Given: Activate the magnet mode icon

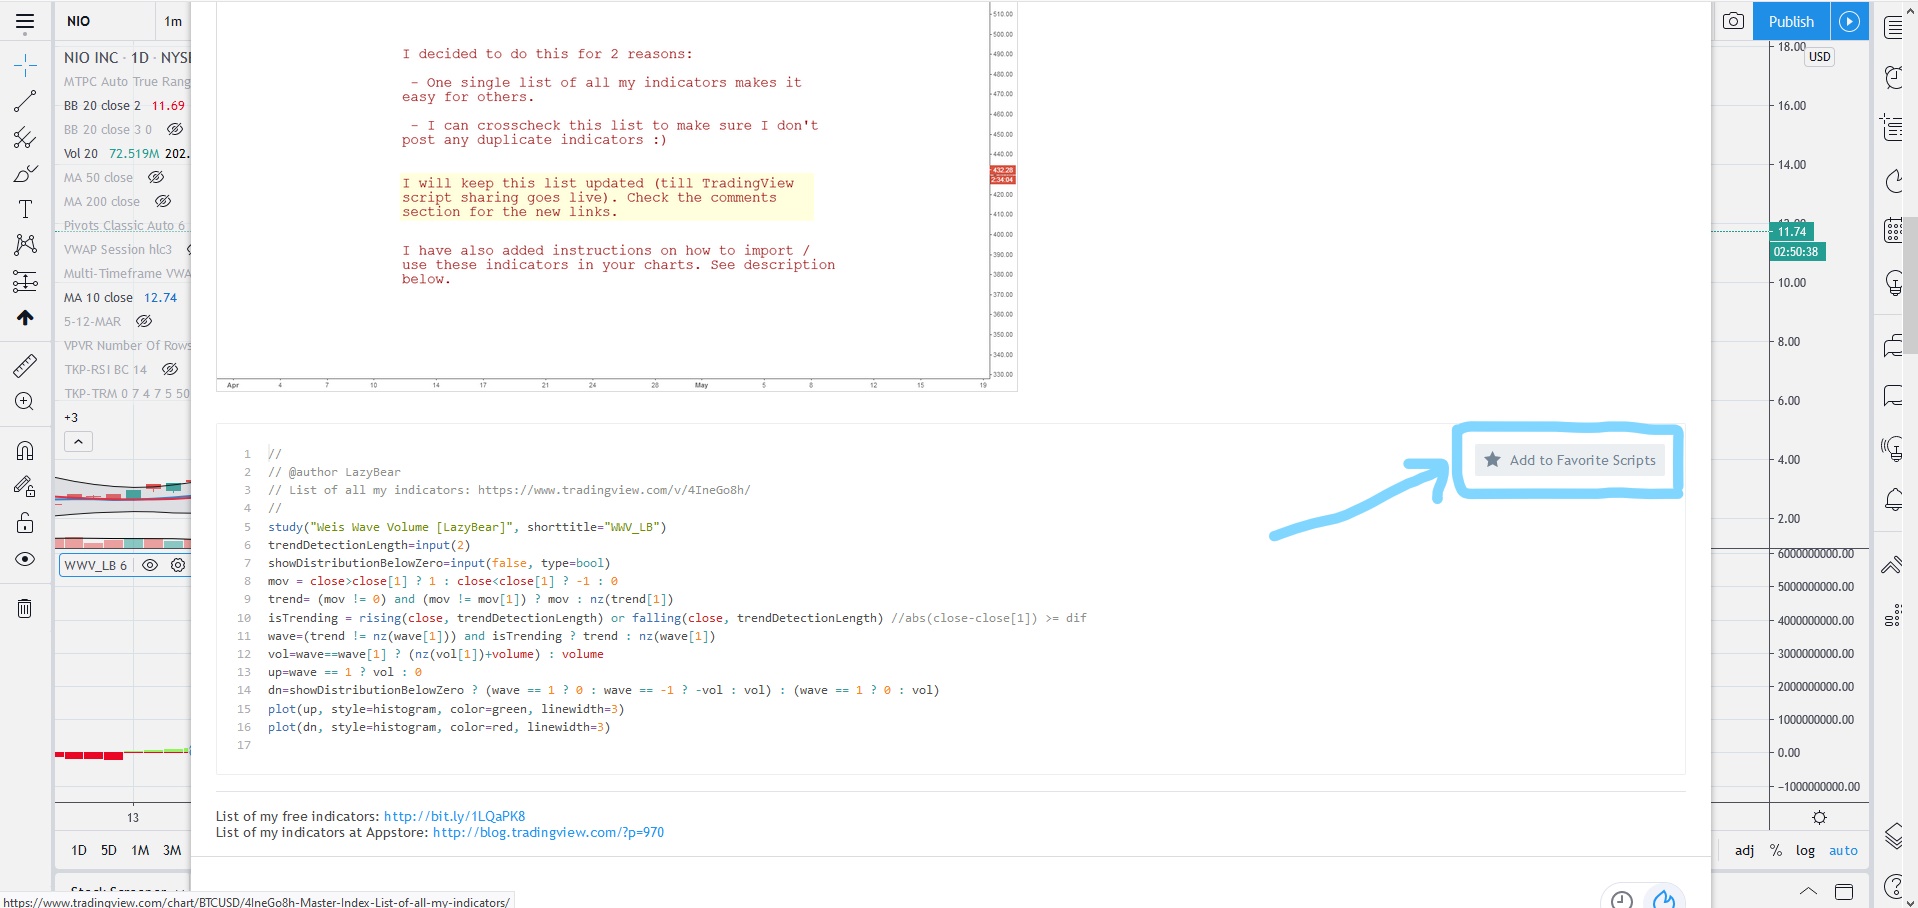Looking at the screenshot, I should tap(25, 451).
